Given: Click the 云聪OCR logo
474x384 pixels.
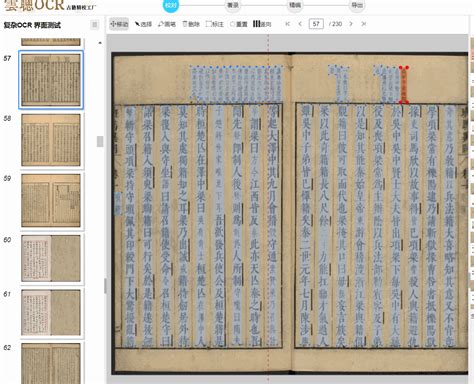Looking at the screenshot, I should click(50, 5).
